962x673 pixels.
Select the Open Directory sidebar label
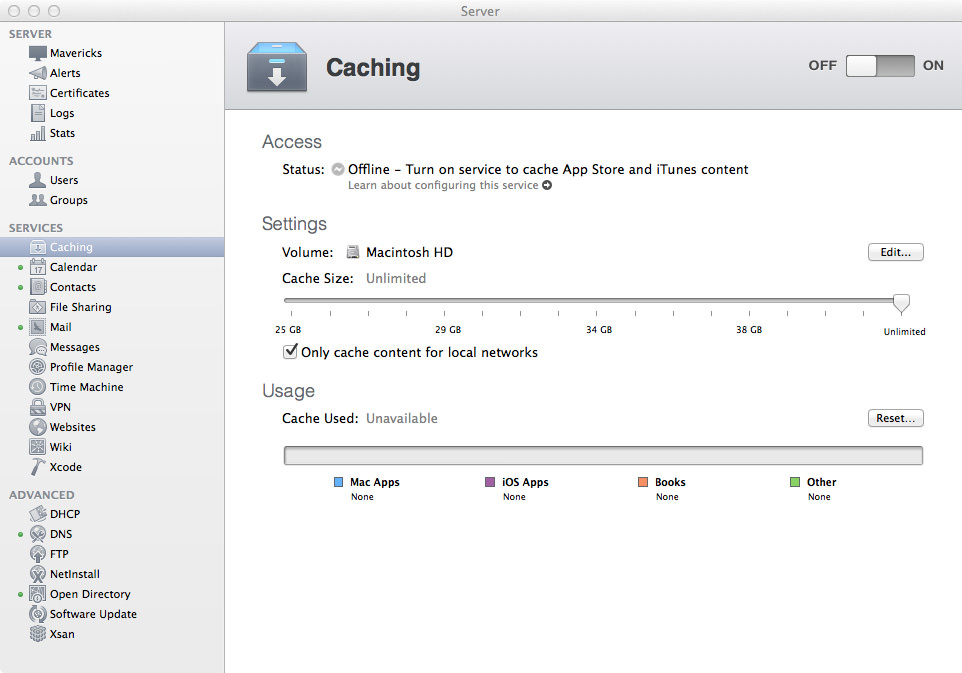tap(90, 594)
